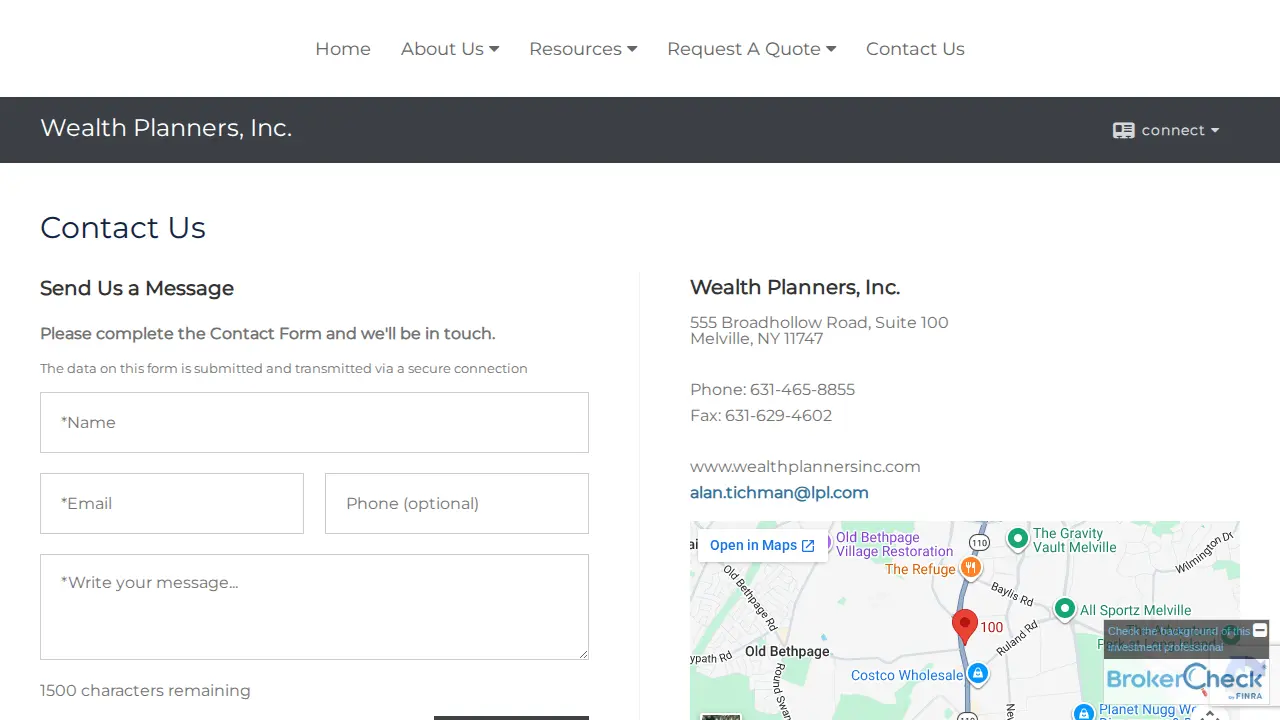Screen dimensions: 1280x720
Task: Click the connect card icon in header
Action: [x=1123, y=130]
